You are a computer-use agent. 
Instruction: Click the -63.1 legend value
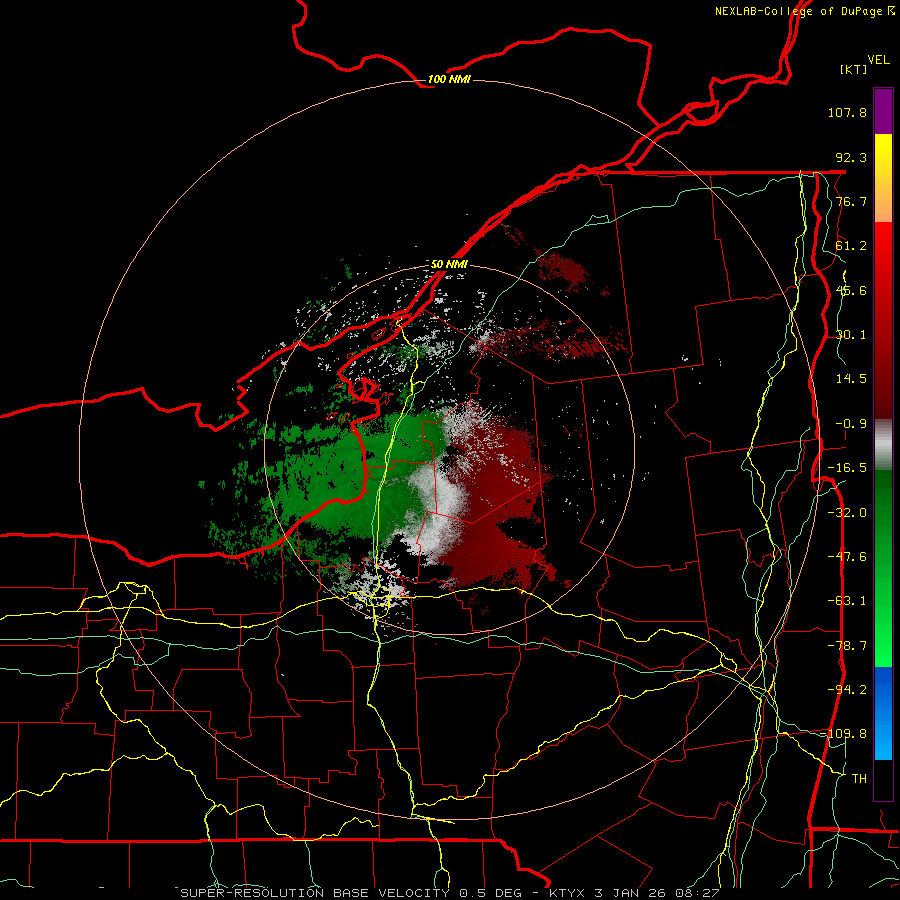[847, 601]
